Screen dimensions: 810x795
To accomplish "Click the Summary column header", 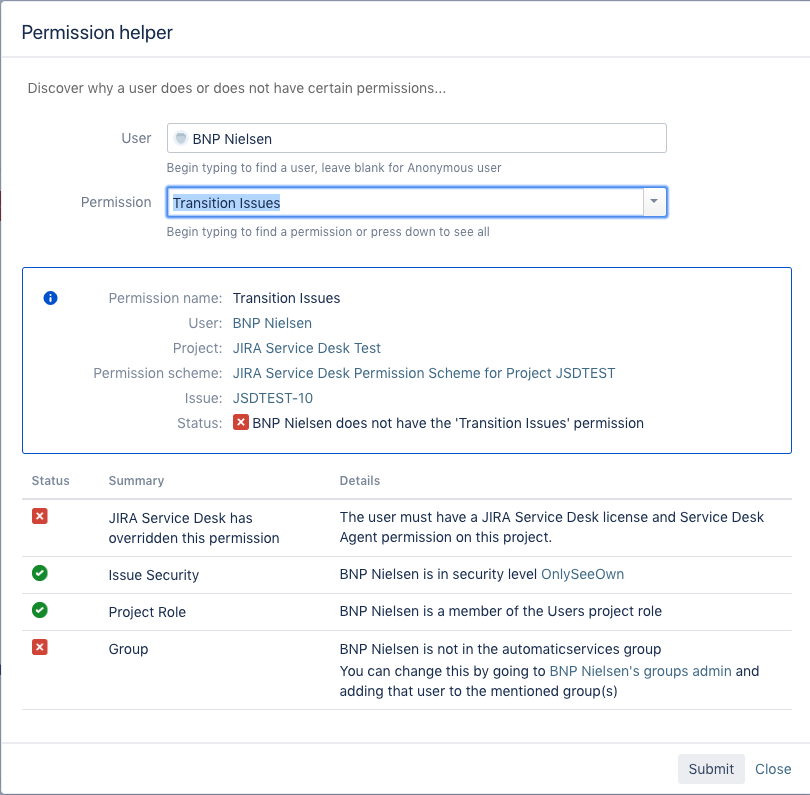I will click(x=136, y=481).
